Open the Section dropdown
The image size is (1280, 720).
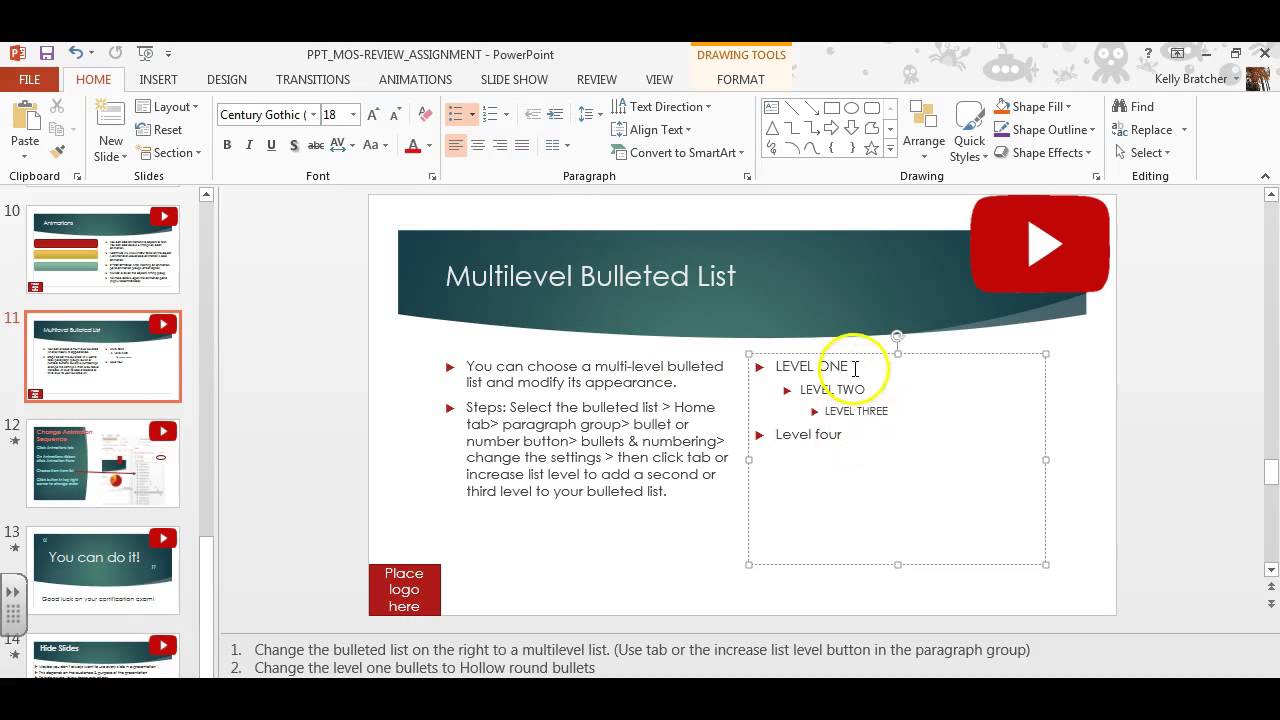(x=169, y=153)
